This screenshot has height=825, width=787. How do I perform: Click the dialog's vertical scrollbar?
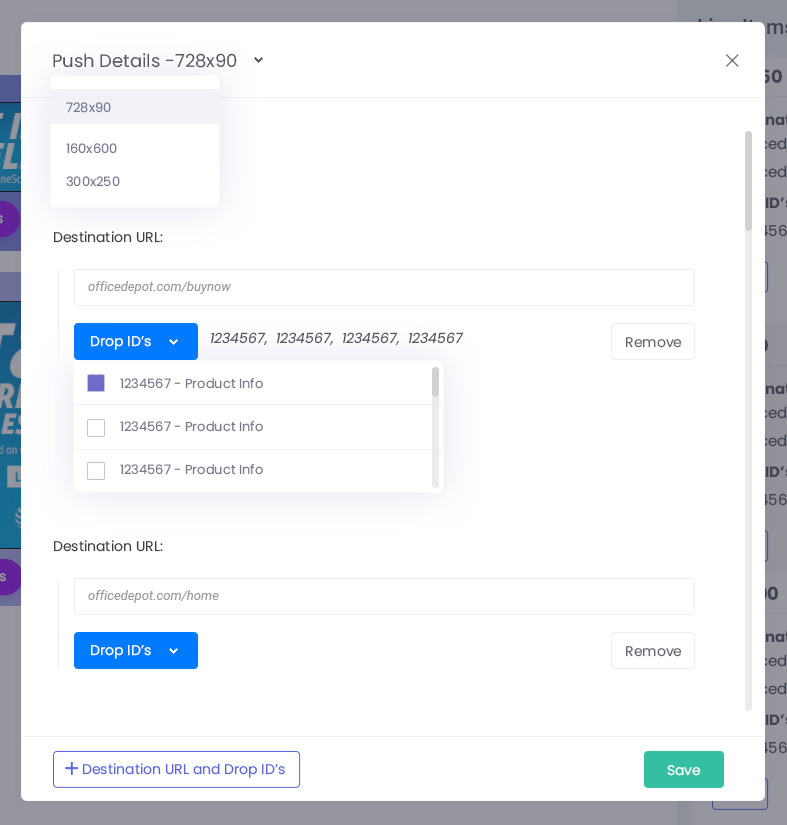748,182
